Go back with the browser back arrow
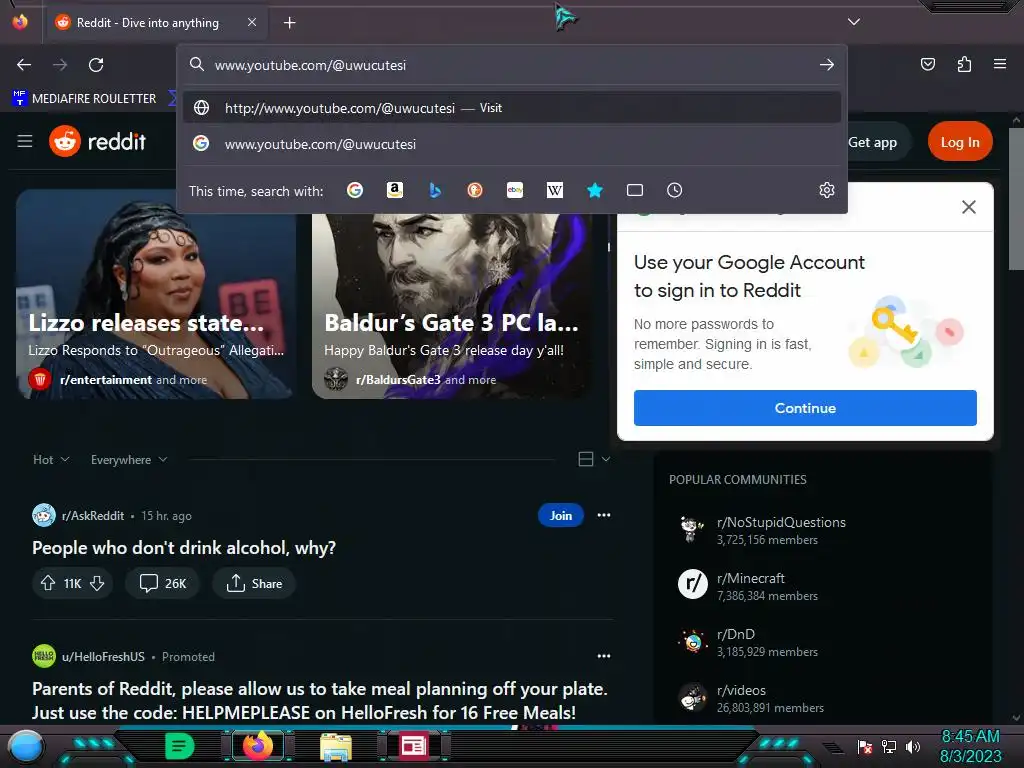 click(24, 65)
